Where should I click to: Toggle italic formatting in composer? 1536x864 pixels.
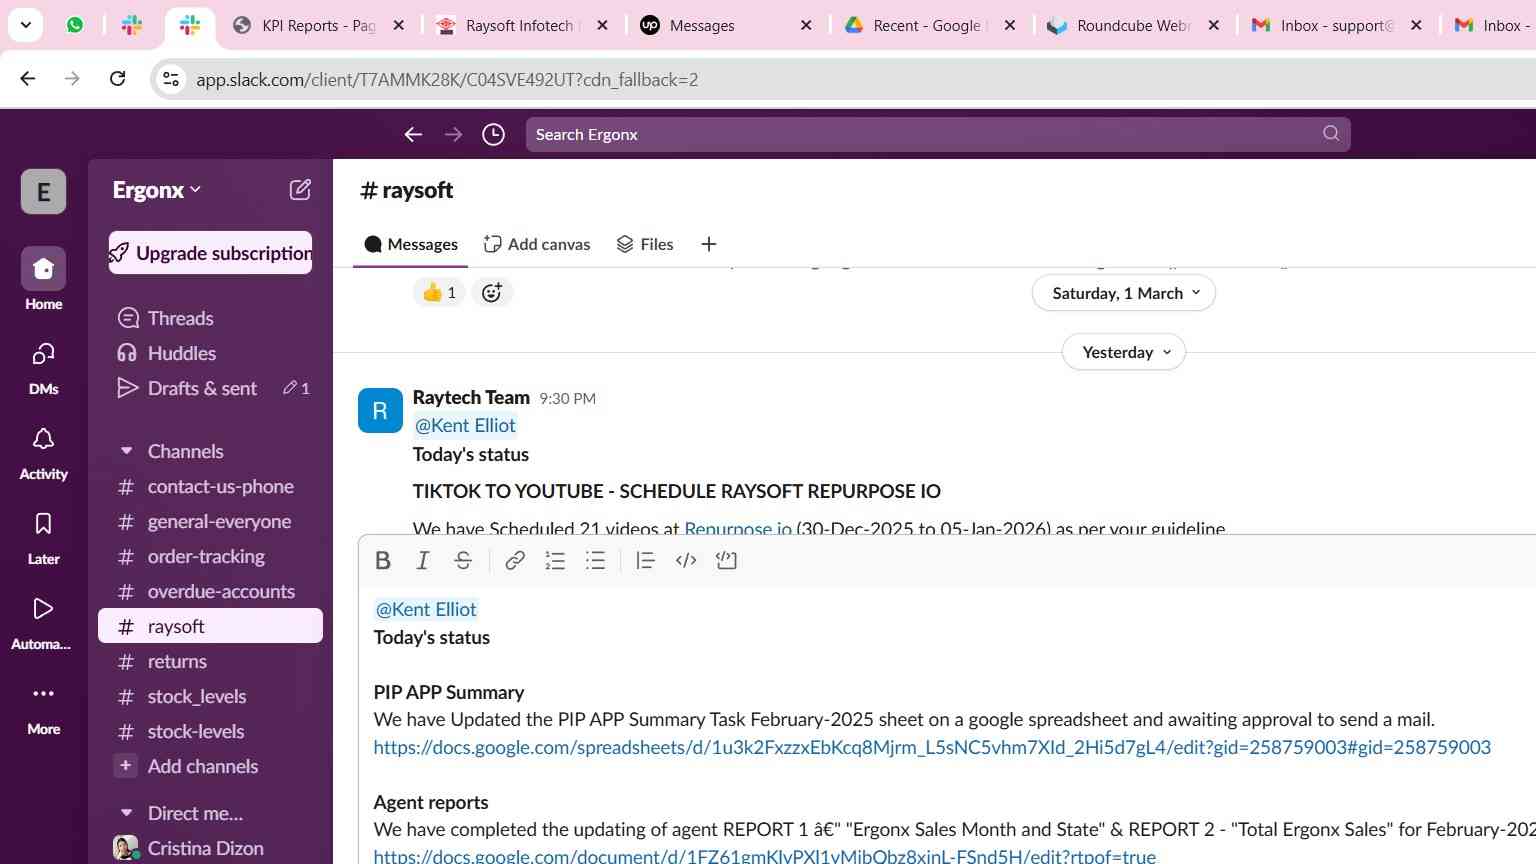pyautogui.click(x=423, y=561)
